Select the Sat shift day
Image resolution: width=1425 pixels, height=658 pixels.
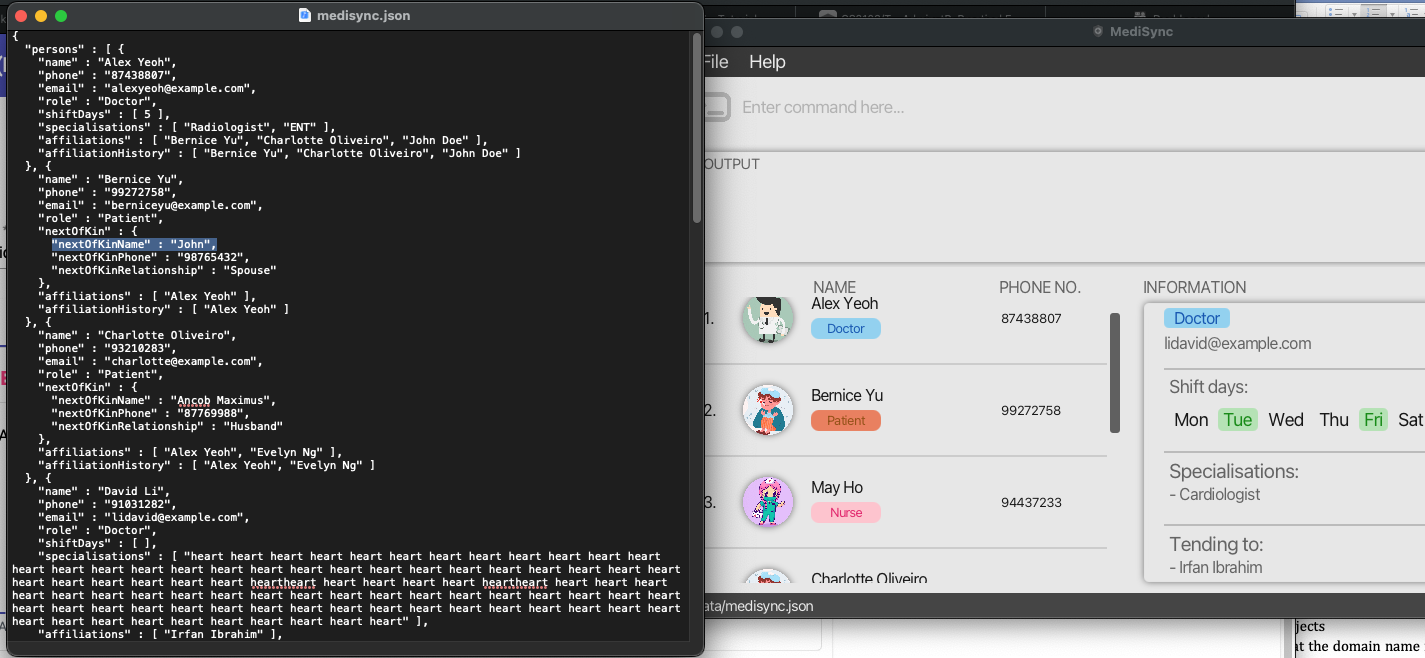click(1410, 420)
